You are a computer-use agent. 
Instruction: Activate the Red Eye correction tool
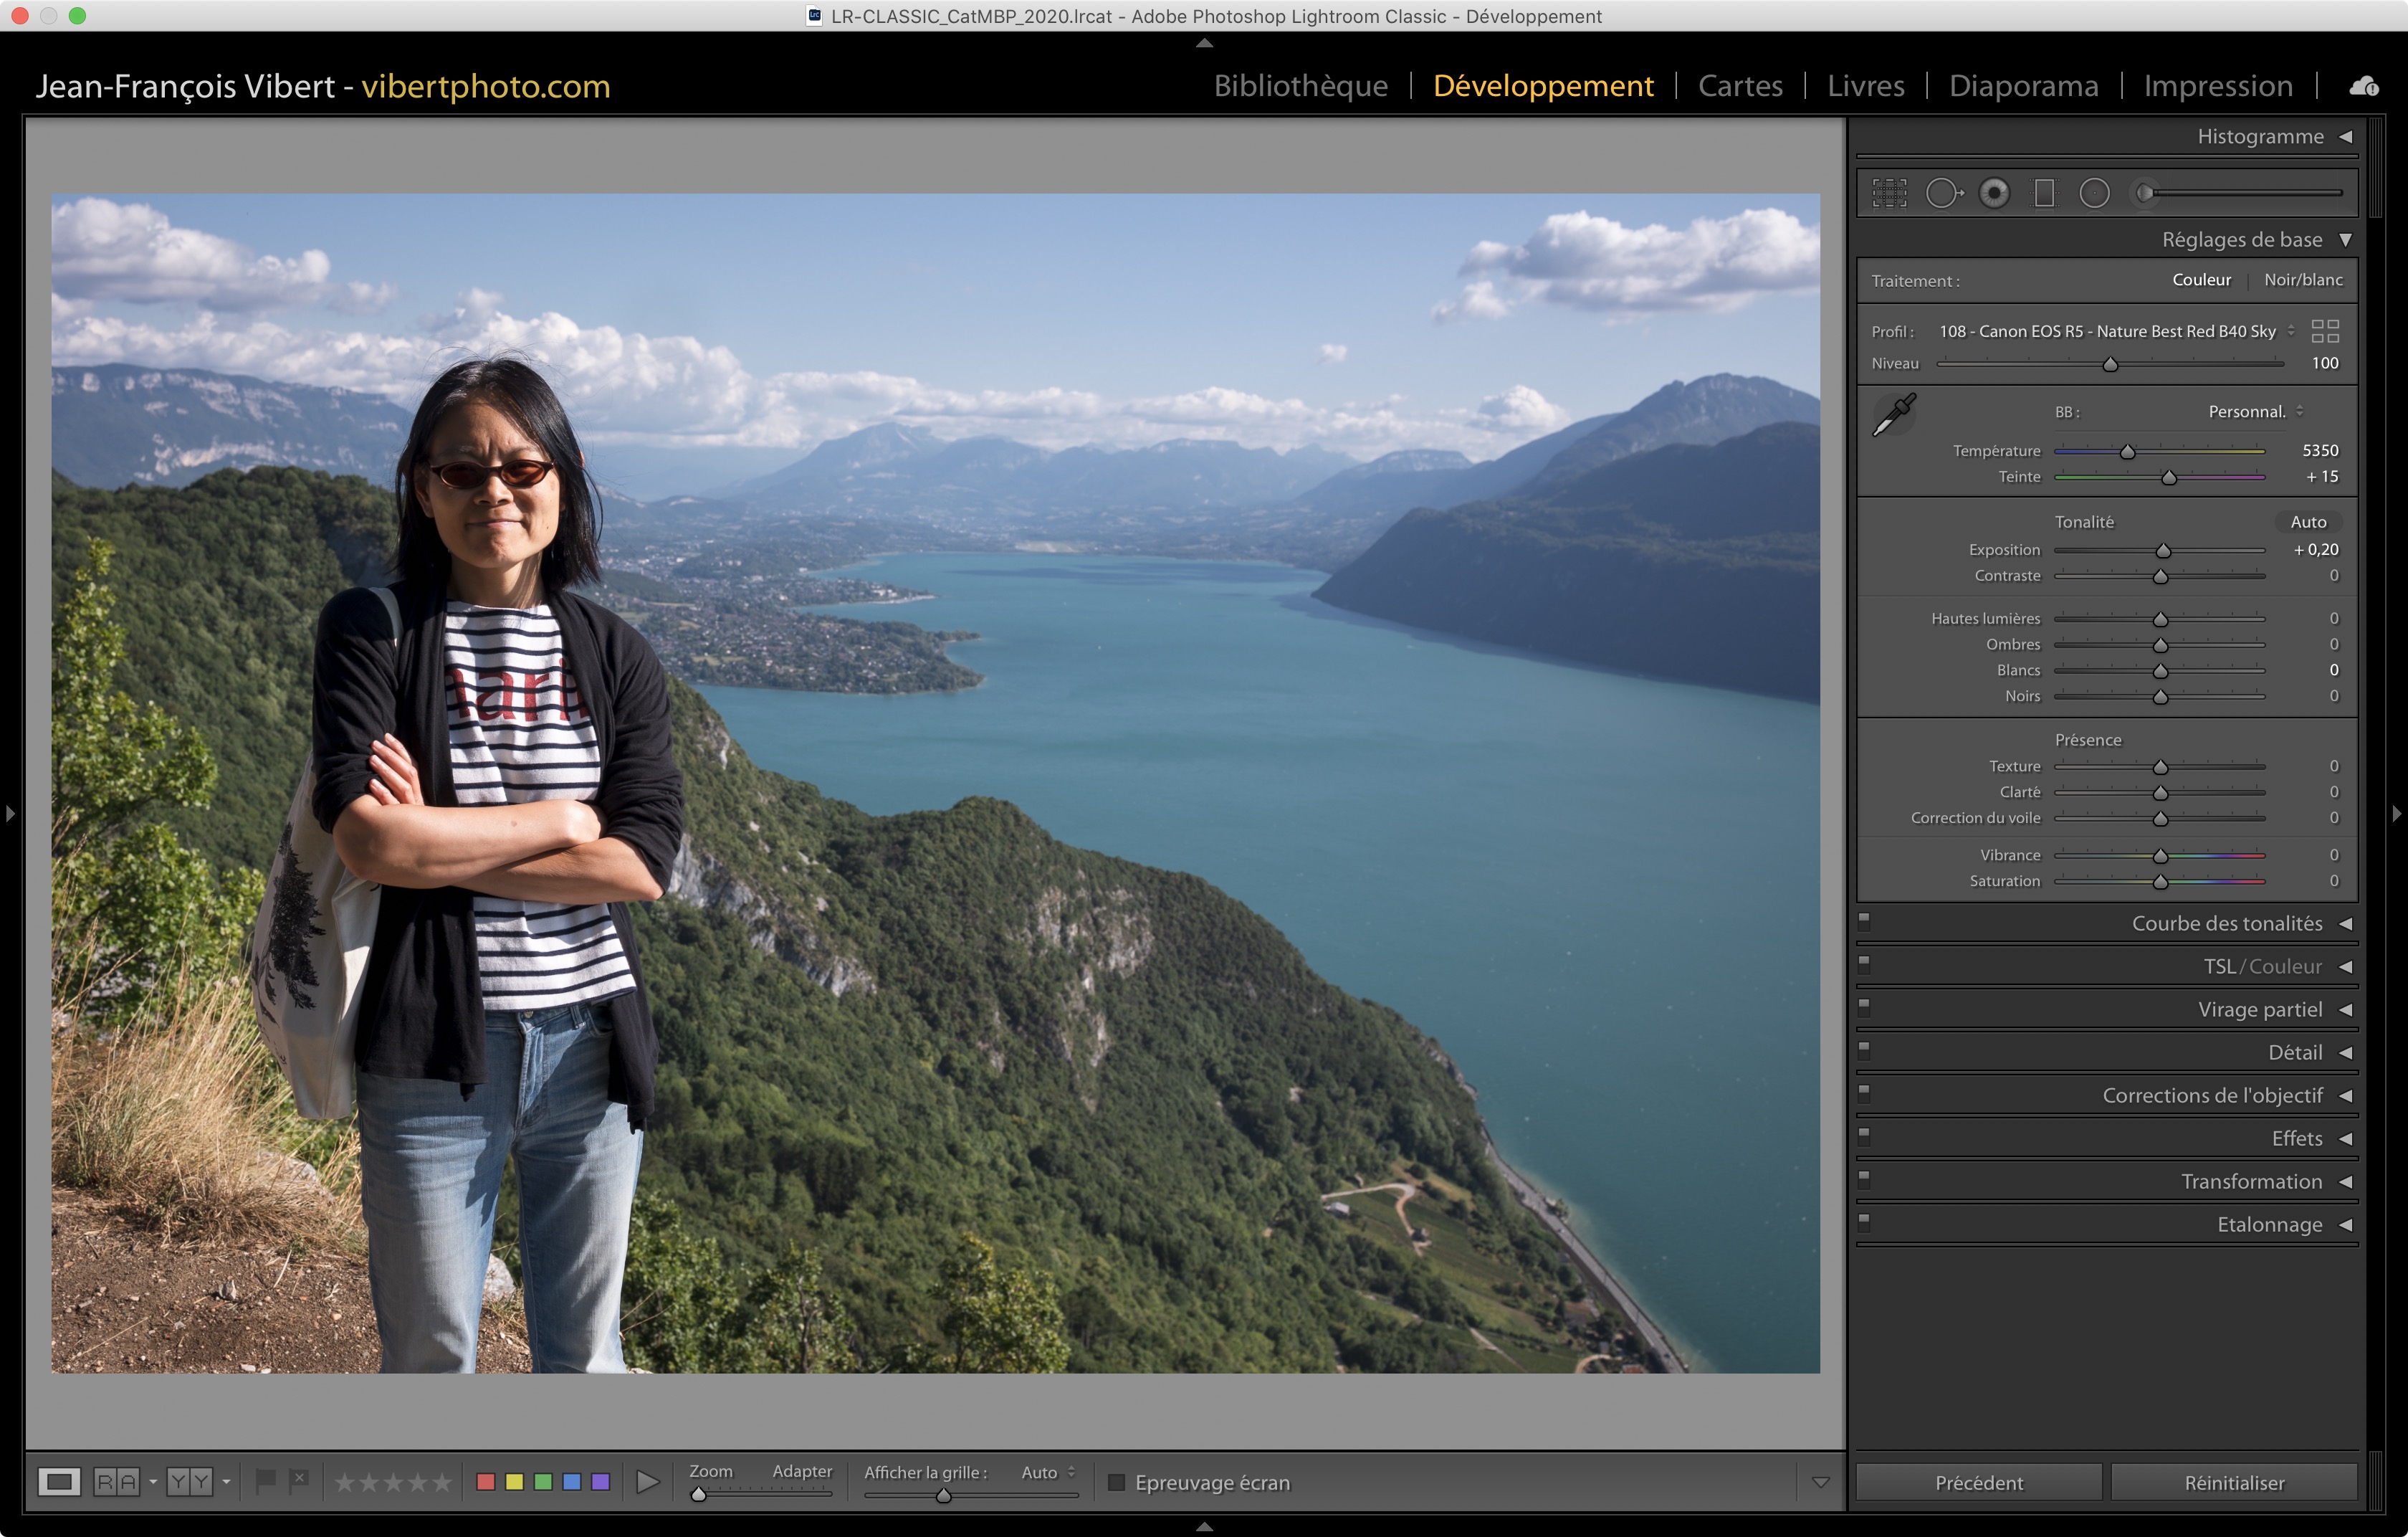coord(1994,193)
